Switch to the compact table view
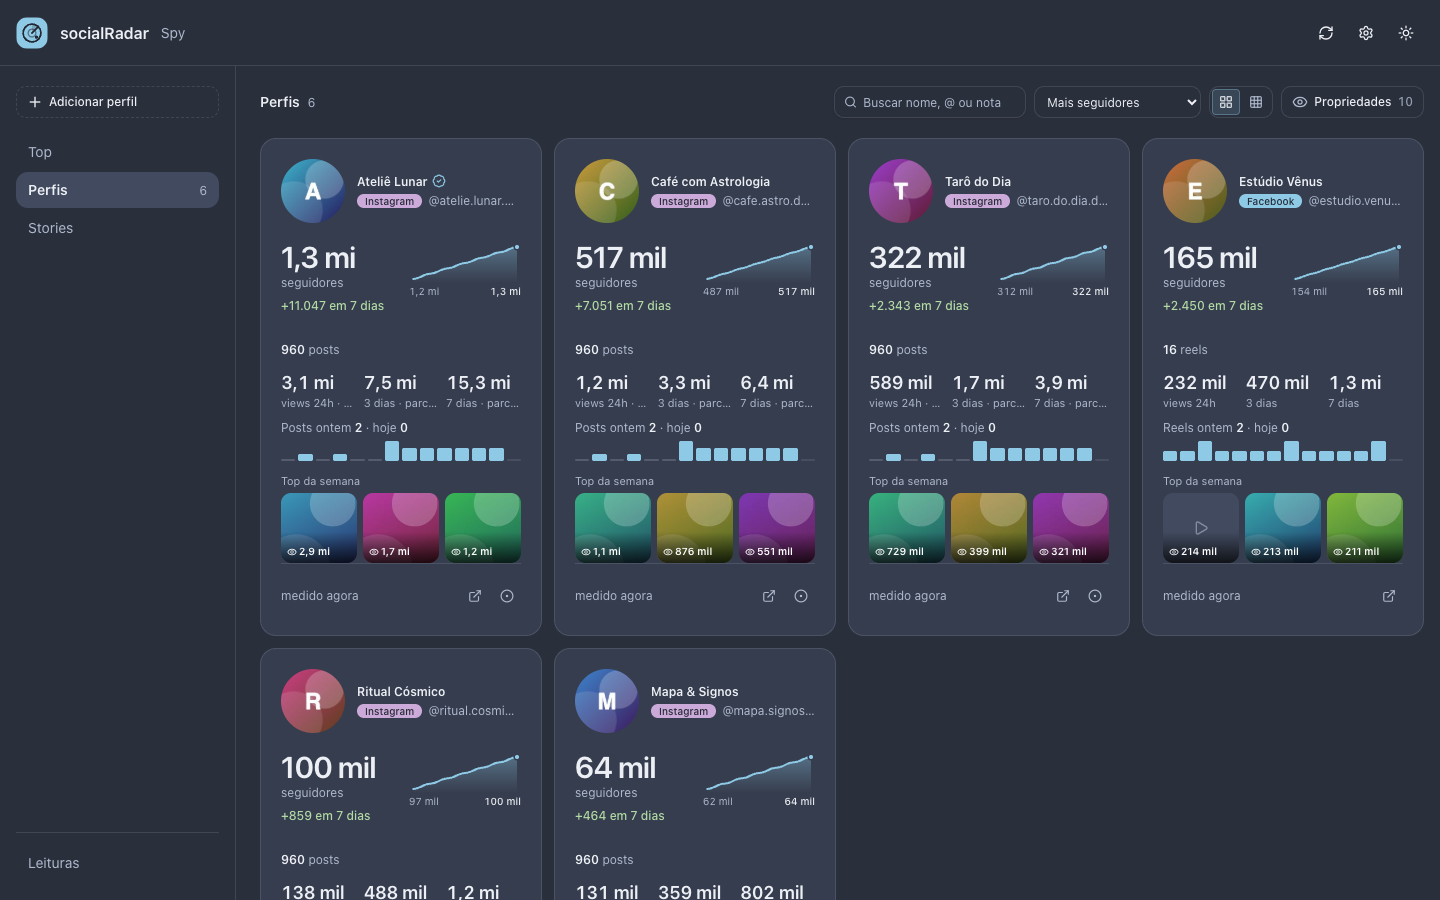The width and height of the screenshot is (1440, 900). click(1256, 102)
